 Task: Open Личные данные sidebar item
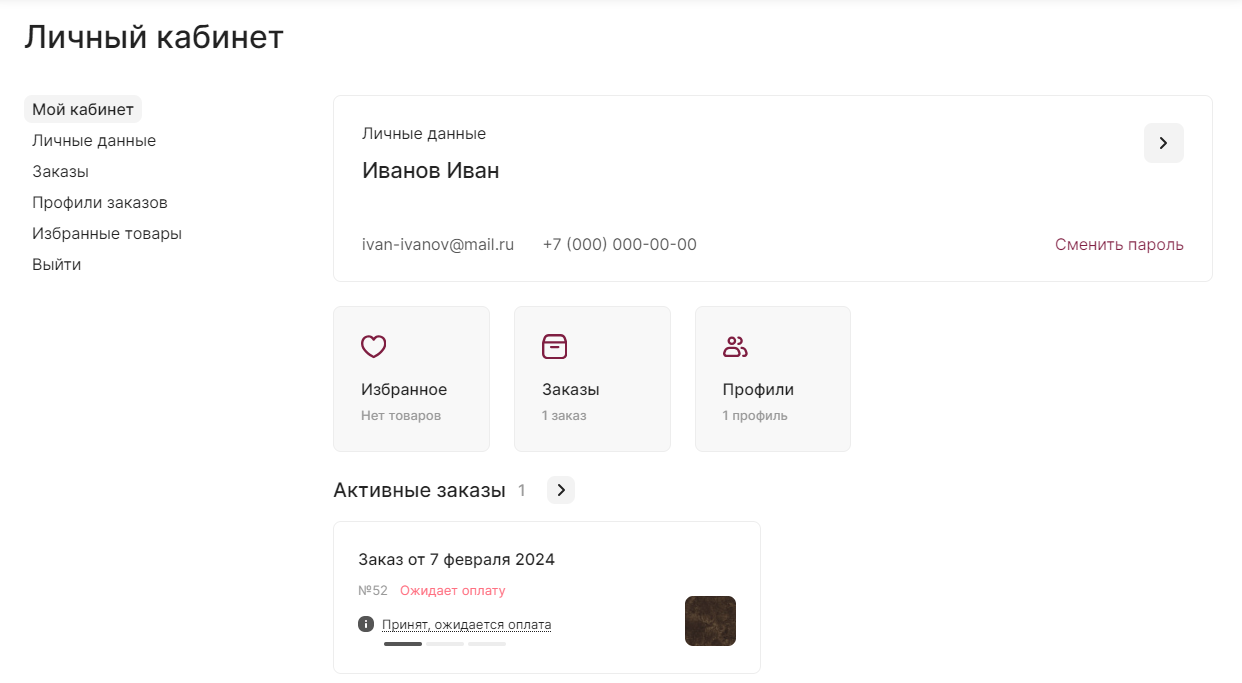[x=94, y=140]
